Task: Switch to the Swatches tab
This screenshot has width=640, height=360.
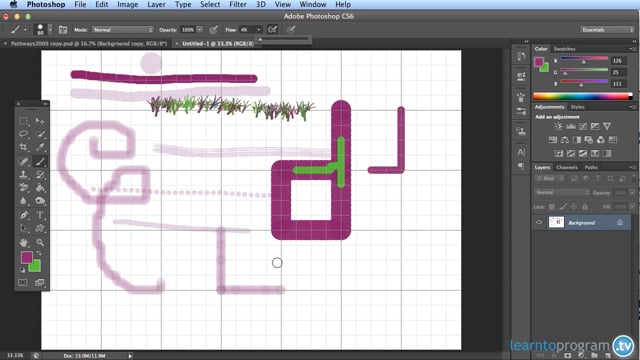Action: pyautogui.click(x=564, y=49)
